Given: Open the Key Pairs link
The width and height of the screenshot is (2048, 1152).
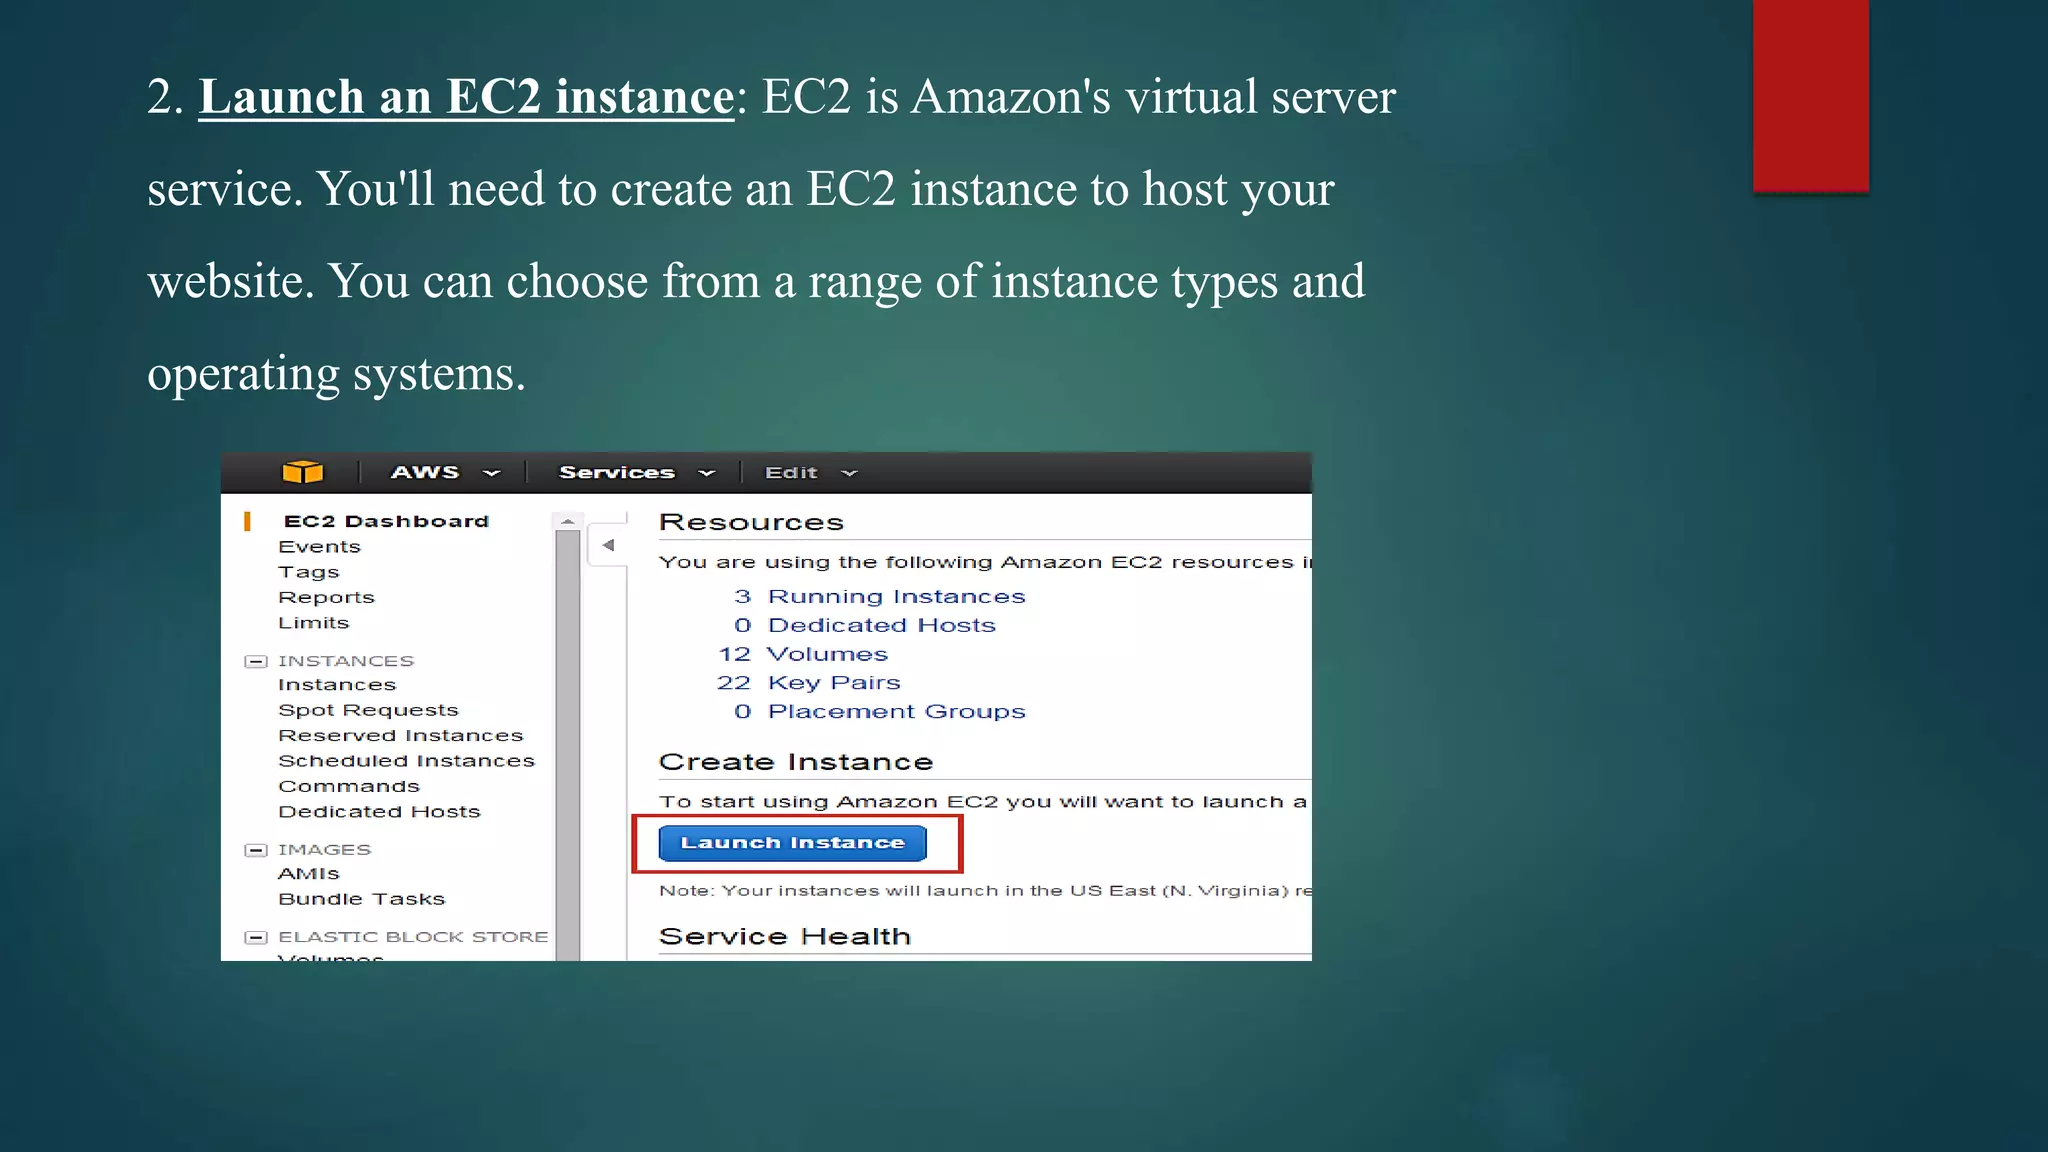Looking at the screenshot, I should [x=833, y=683].
